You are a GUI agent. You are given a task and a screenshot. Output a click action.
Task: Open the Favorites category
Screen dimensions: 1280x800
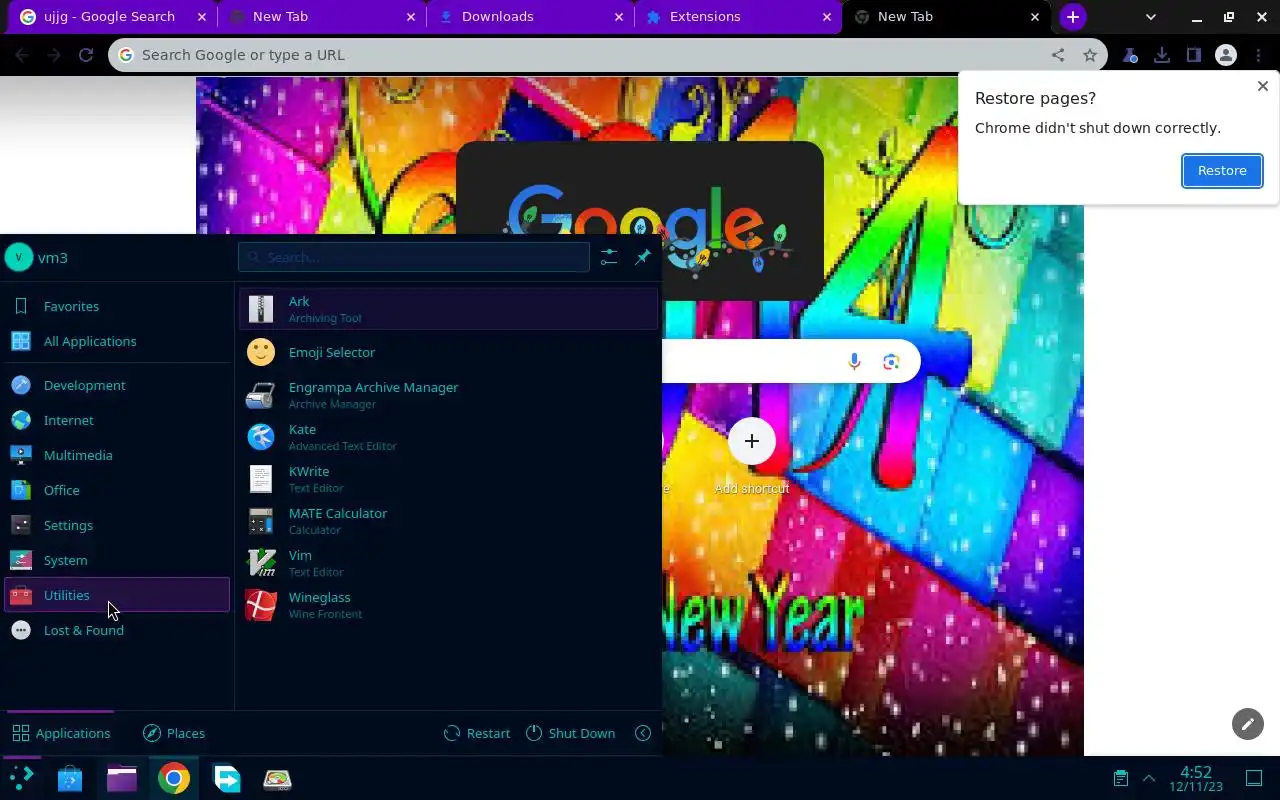117,306
